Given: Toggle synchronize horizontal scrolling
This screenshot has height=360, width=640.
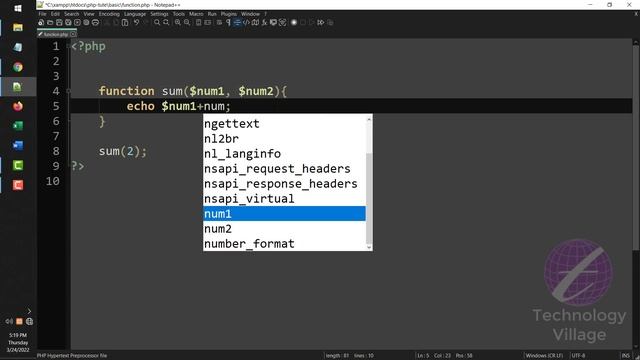Looking at the screenshot, I should pyautogui.click(x=207, y=22).
